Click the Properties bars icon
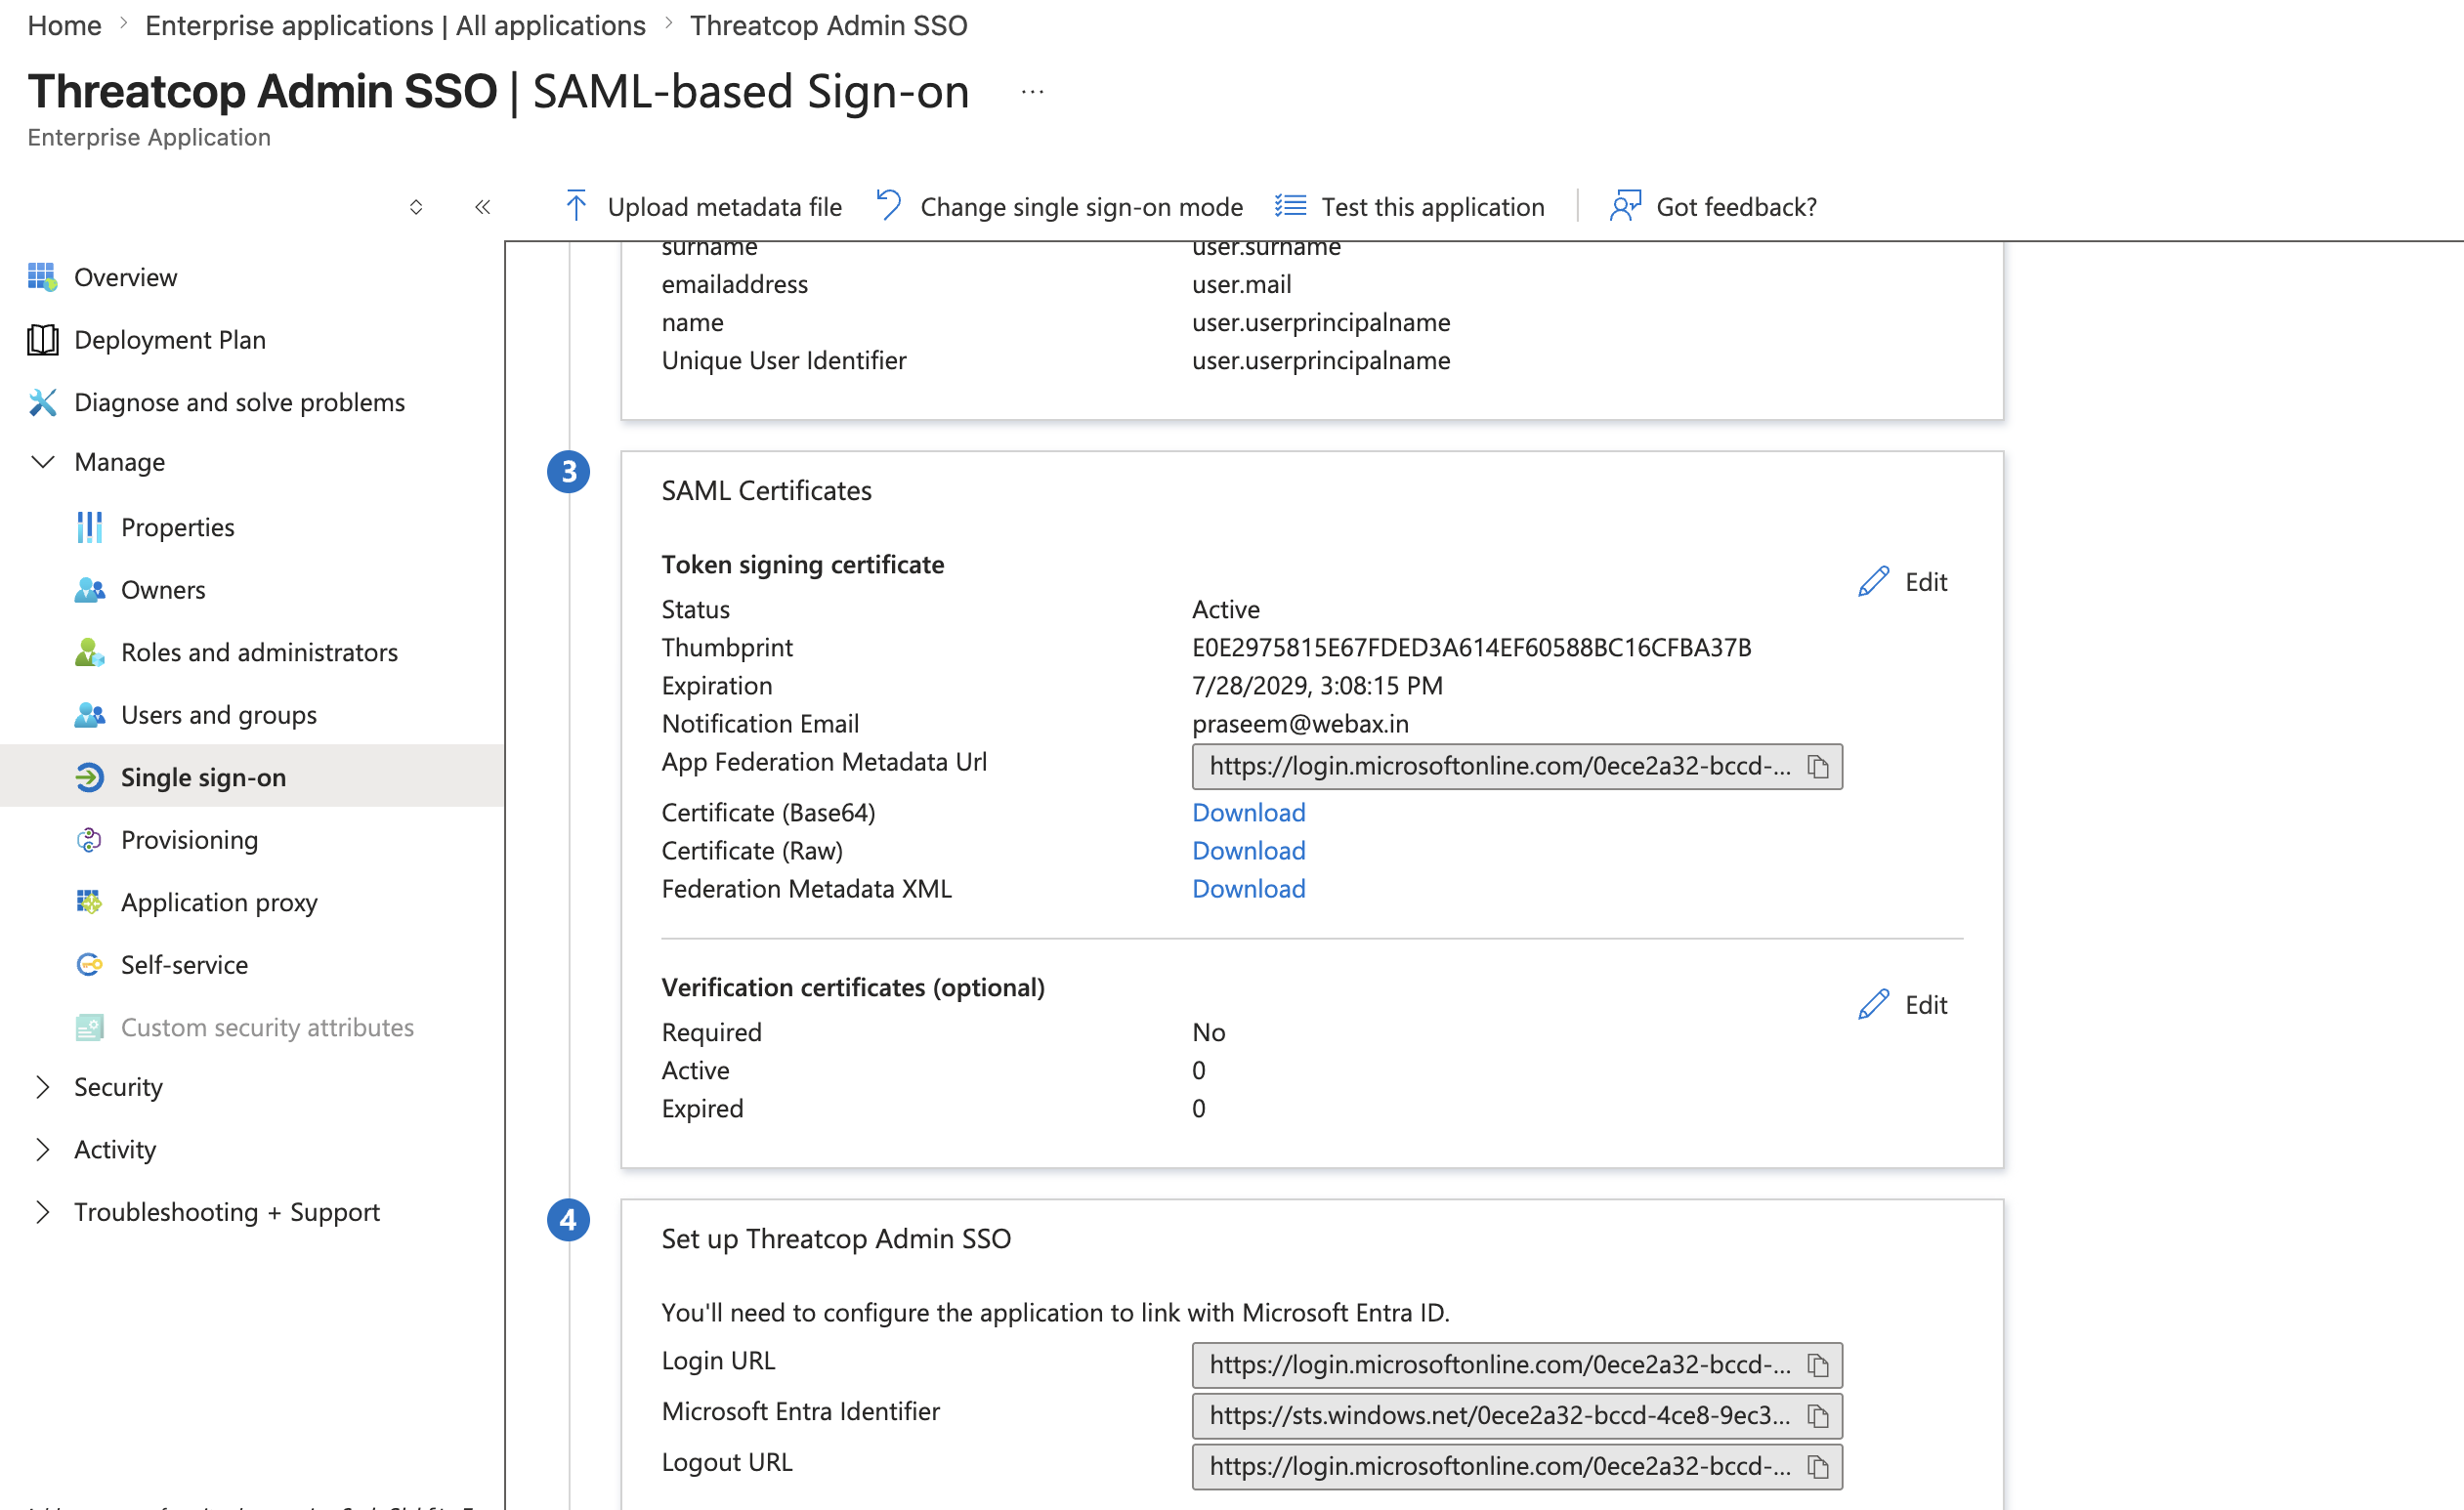Viewport: 2464px width, 1510px height. [x=89, y=527]
